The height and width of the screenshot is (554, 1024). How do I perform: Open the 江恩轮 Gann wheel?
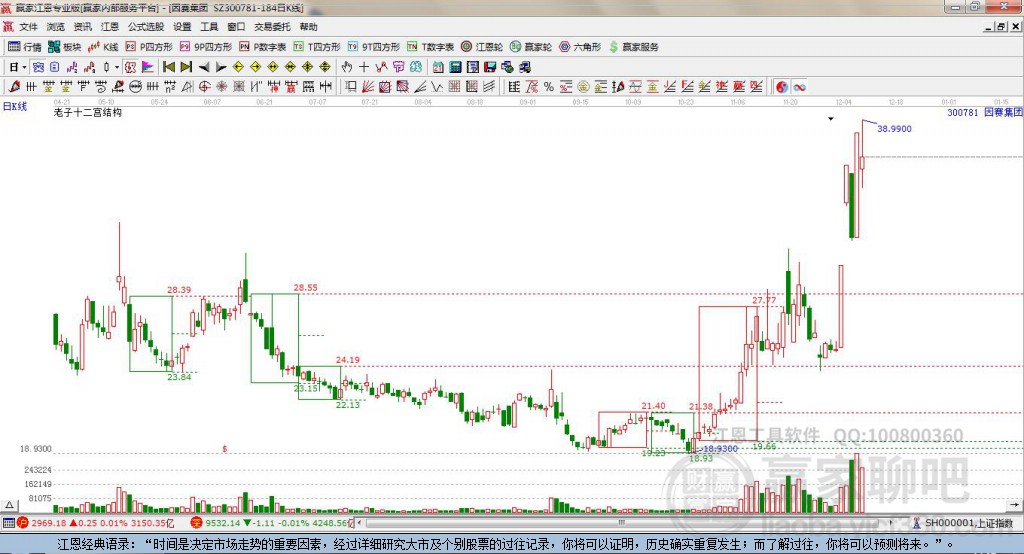click(482, 47)
